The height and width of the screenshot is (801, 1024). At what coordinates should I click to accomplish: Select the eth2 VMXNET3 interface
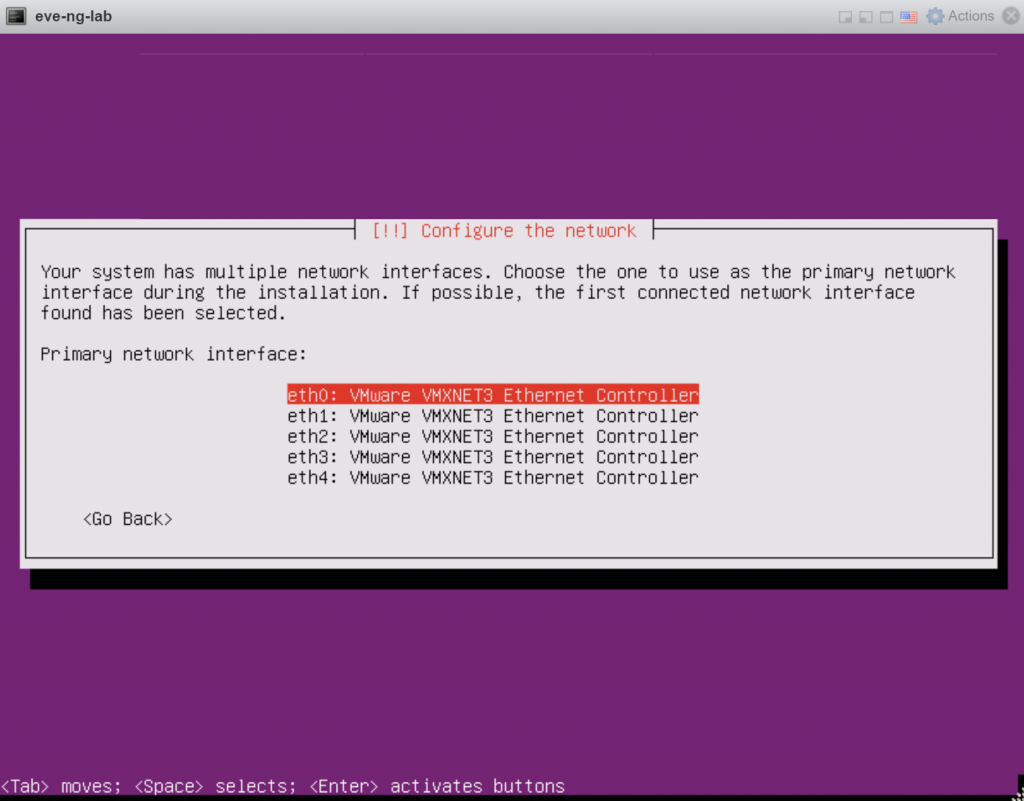[492, 436]
